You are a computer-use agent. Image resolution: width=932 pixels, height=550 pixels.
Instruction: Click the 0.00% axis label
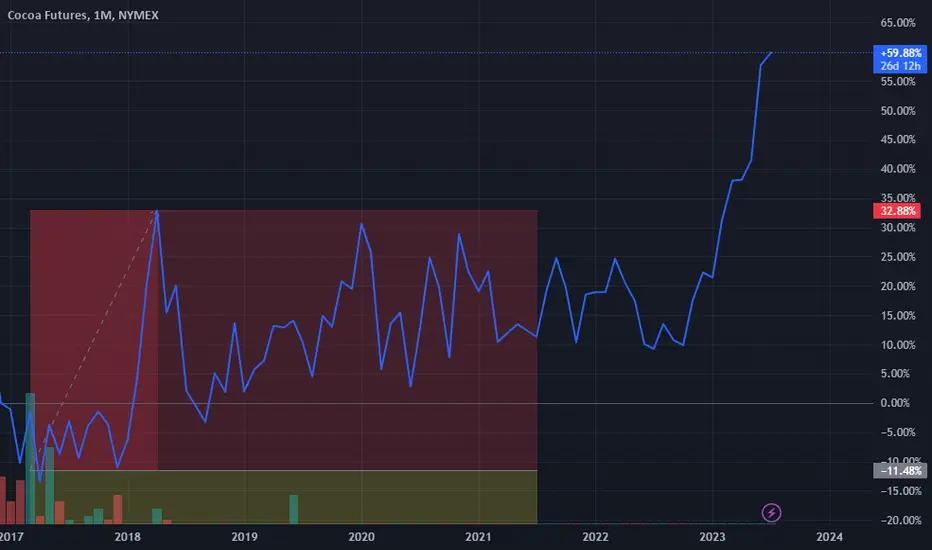click(895, 403)
